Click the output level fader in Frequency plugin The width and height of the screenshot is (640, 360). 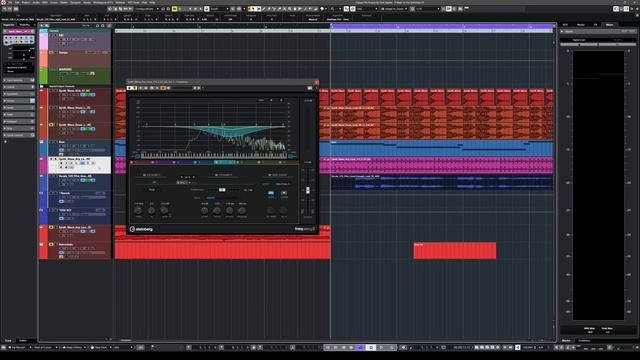click(x=308, y=190)
